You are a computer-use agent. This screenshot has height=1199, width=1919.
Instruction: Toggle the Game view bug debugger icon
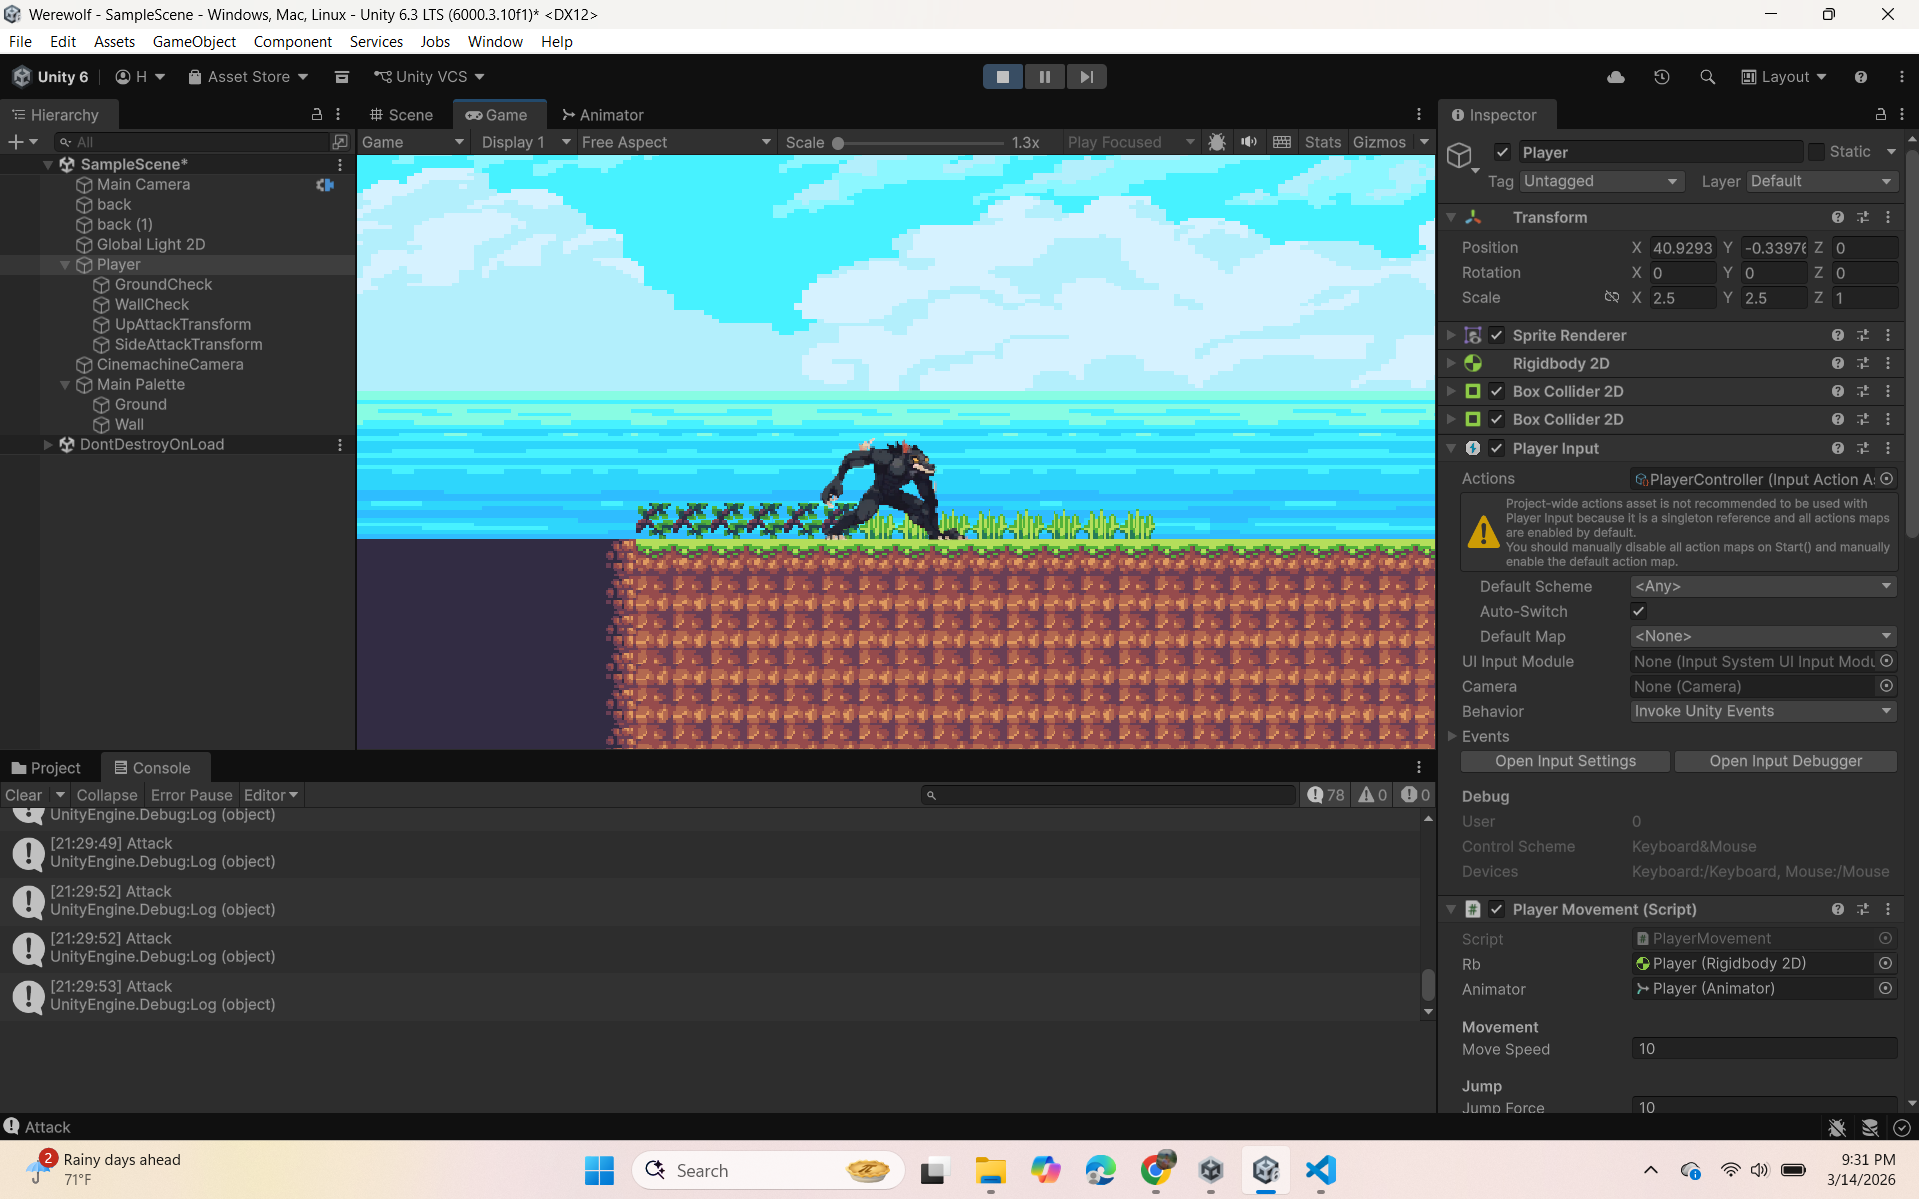point(1216,142)
